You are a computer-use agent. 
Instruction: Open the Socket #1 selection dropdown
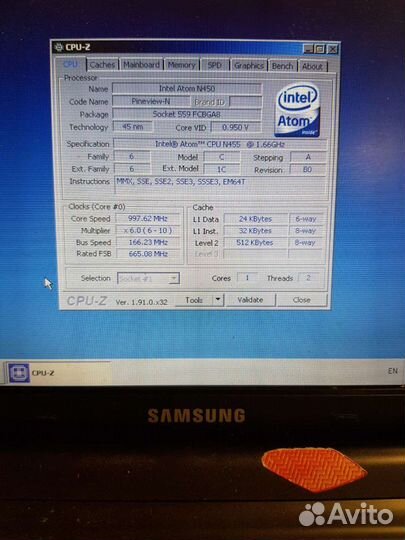point(148,278)
